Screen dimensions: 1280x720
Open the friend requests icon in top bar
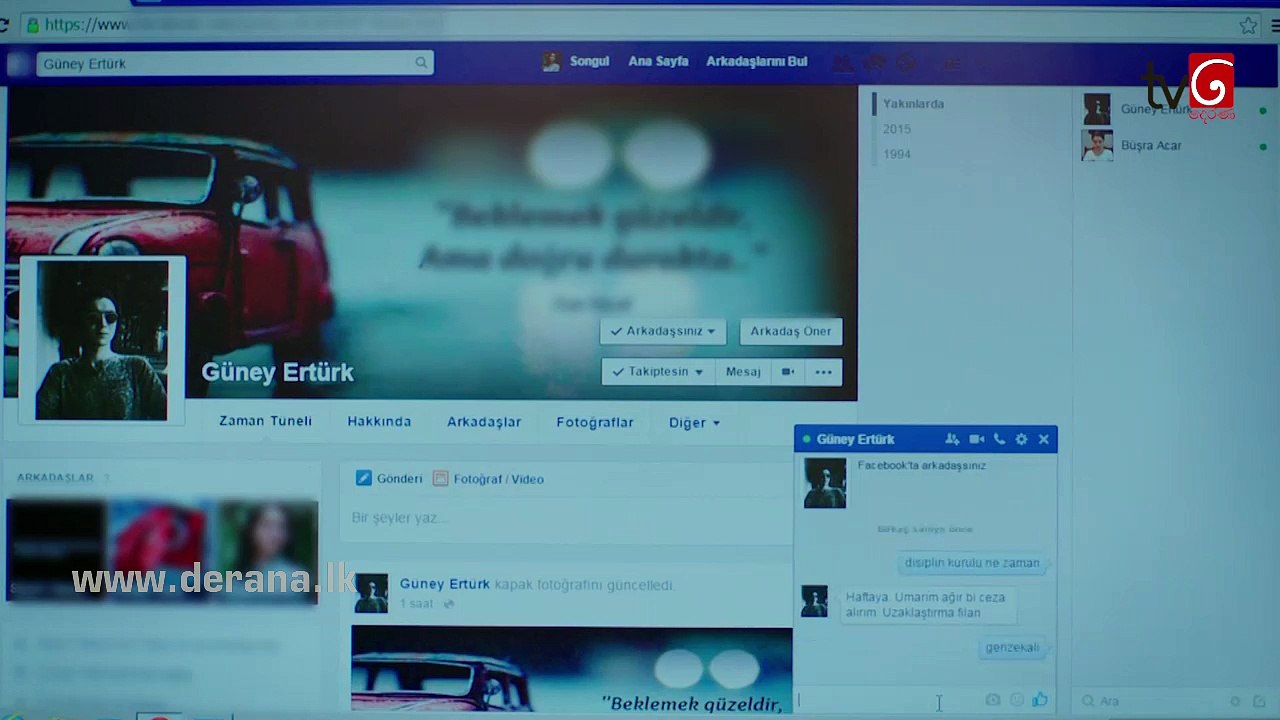[844, 63]
